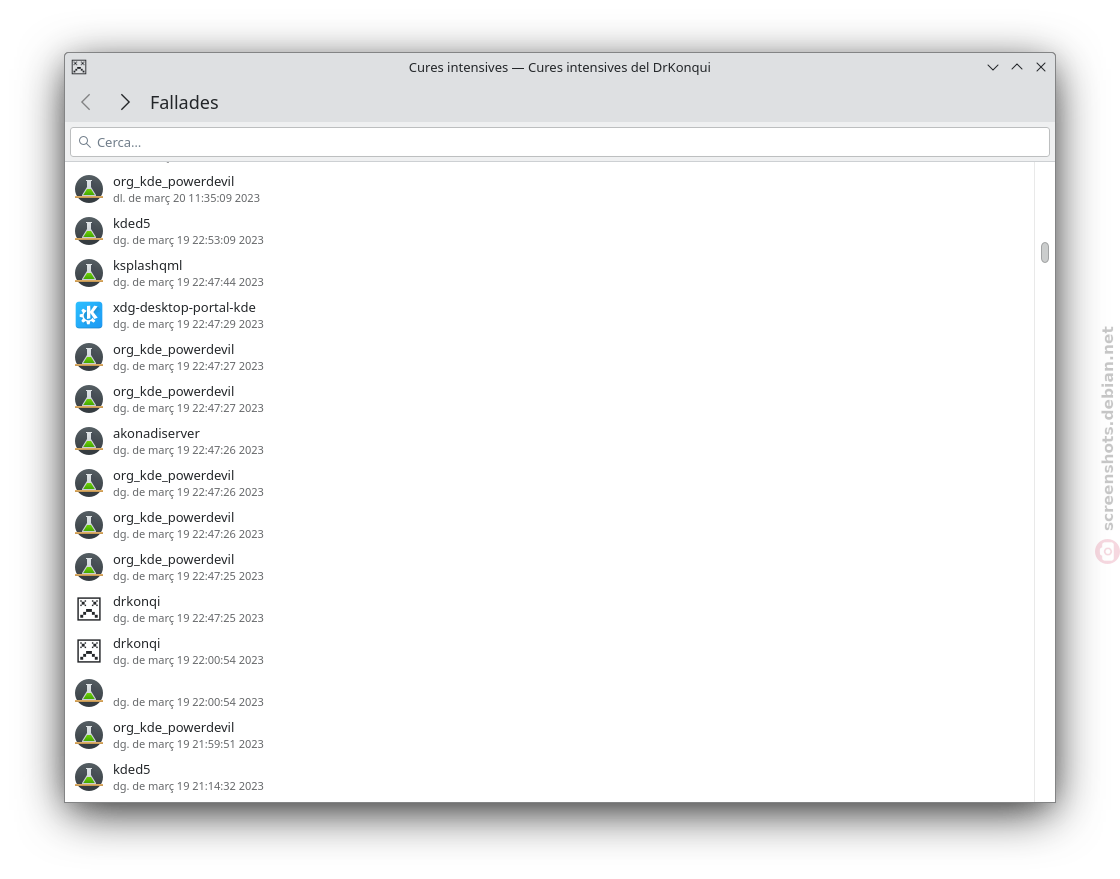Click the timestamp dg. de març 19 22:47:44 2023
This screenshot has width=1120, height=879.
pyautogui.click(x=188, y=282)
